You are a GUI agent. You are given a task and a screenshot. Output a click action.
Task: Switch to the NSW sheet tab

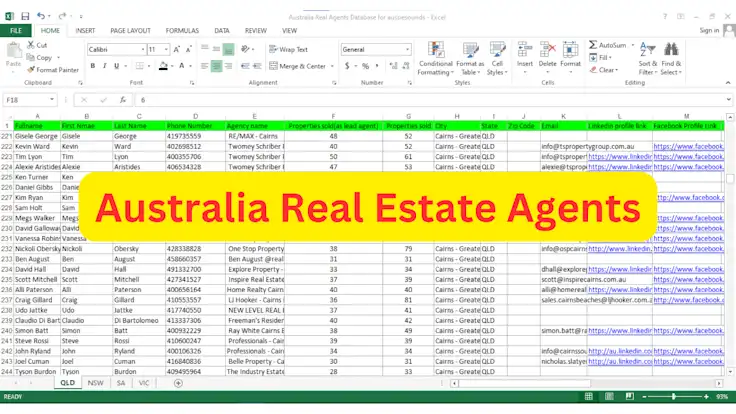[x=95, y=383]
